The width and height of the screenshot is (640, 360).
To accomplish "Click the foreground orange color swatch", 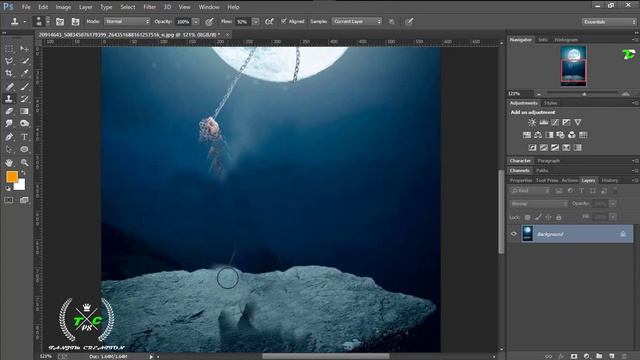I will 12,177.
